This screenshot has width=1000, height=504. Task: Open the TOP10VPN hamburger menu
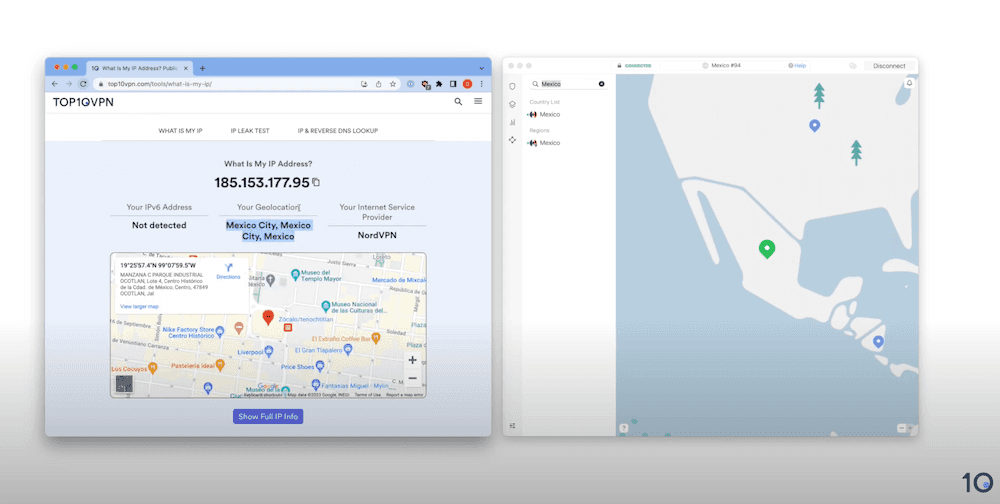478,101
